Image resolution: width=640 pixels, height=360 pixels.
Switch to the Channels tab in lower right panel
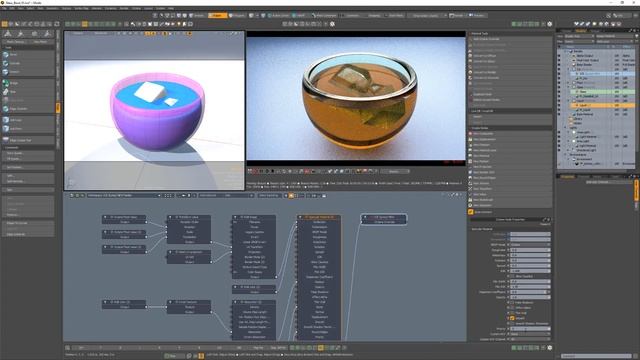[584, 176]
